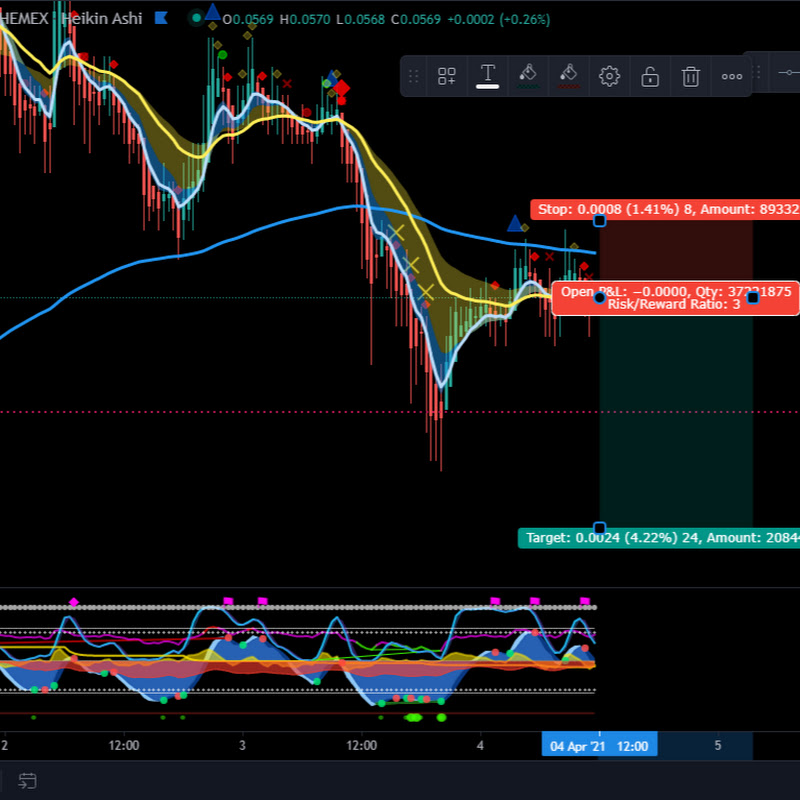Viewport: 800px width, 800px height.
Task: Click the target level handle of position
Action: 600,527
